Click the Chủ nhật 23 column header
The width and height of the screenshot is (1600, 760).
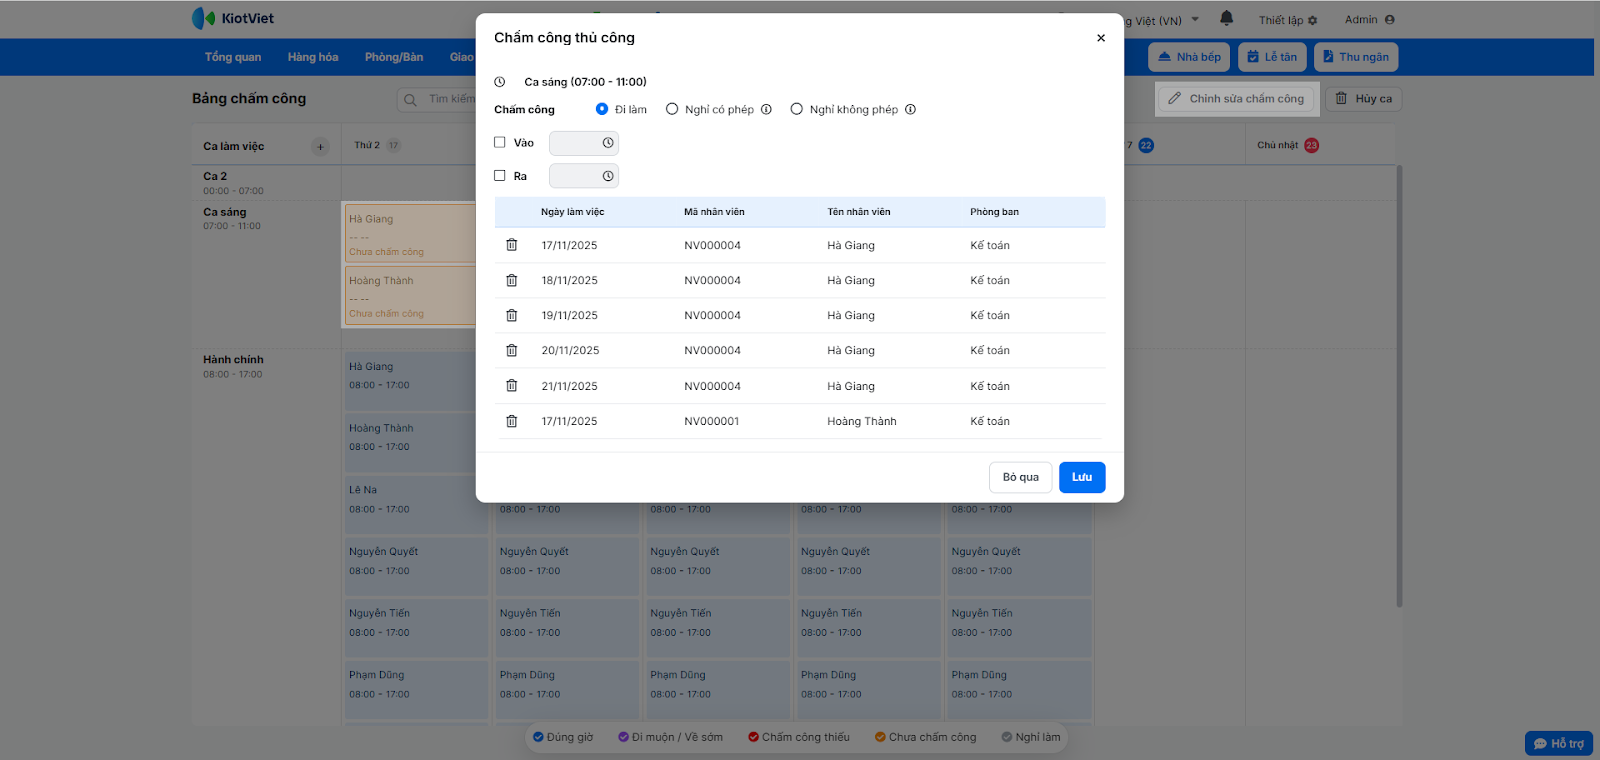tap(1288, 145)
